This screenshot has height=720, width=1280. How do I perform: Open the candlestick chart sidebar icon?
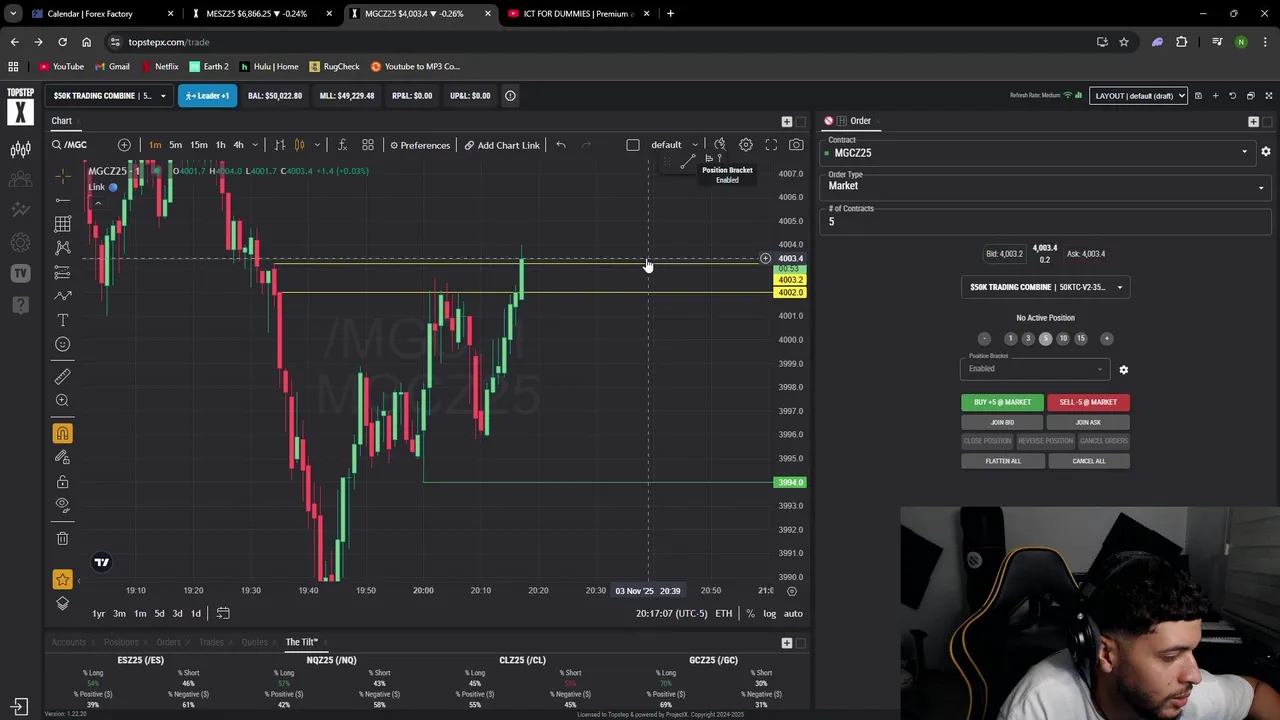pyautogui.click(x=20, y=149)
